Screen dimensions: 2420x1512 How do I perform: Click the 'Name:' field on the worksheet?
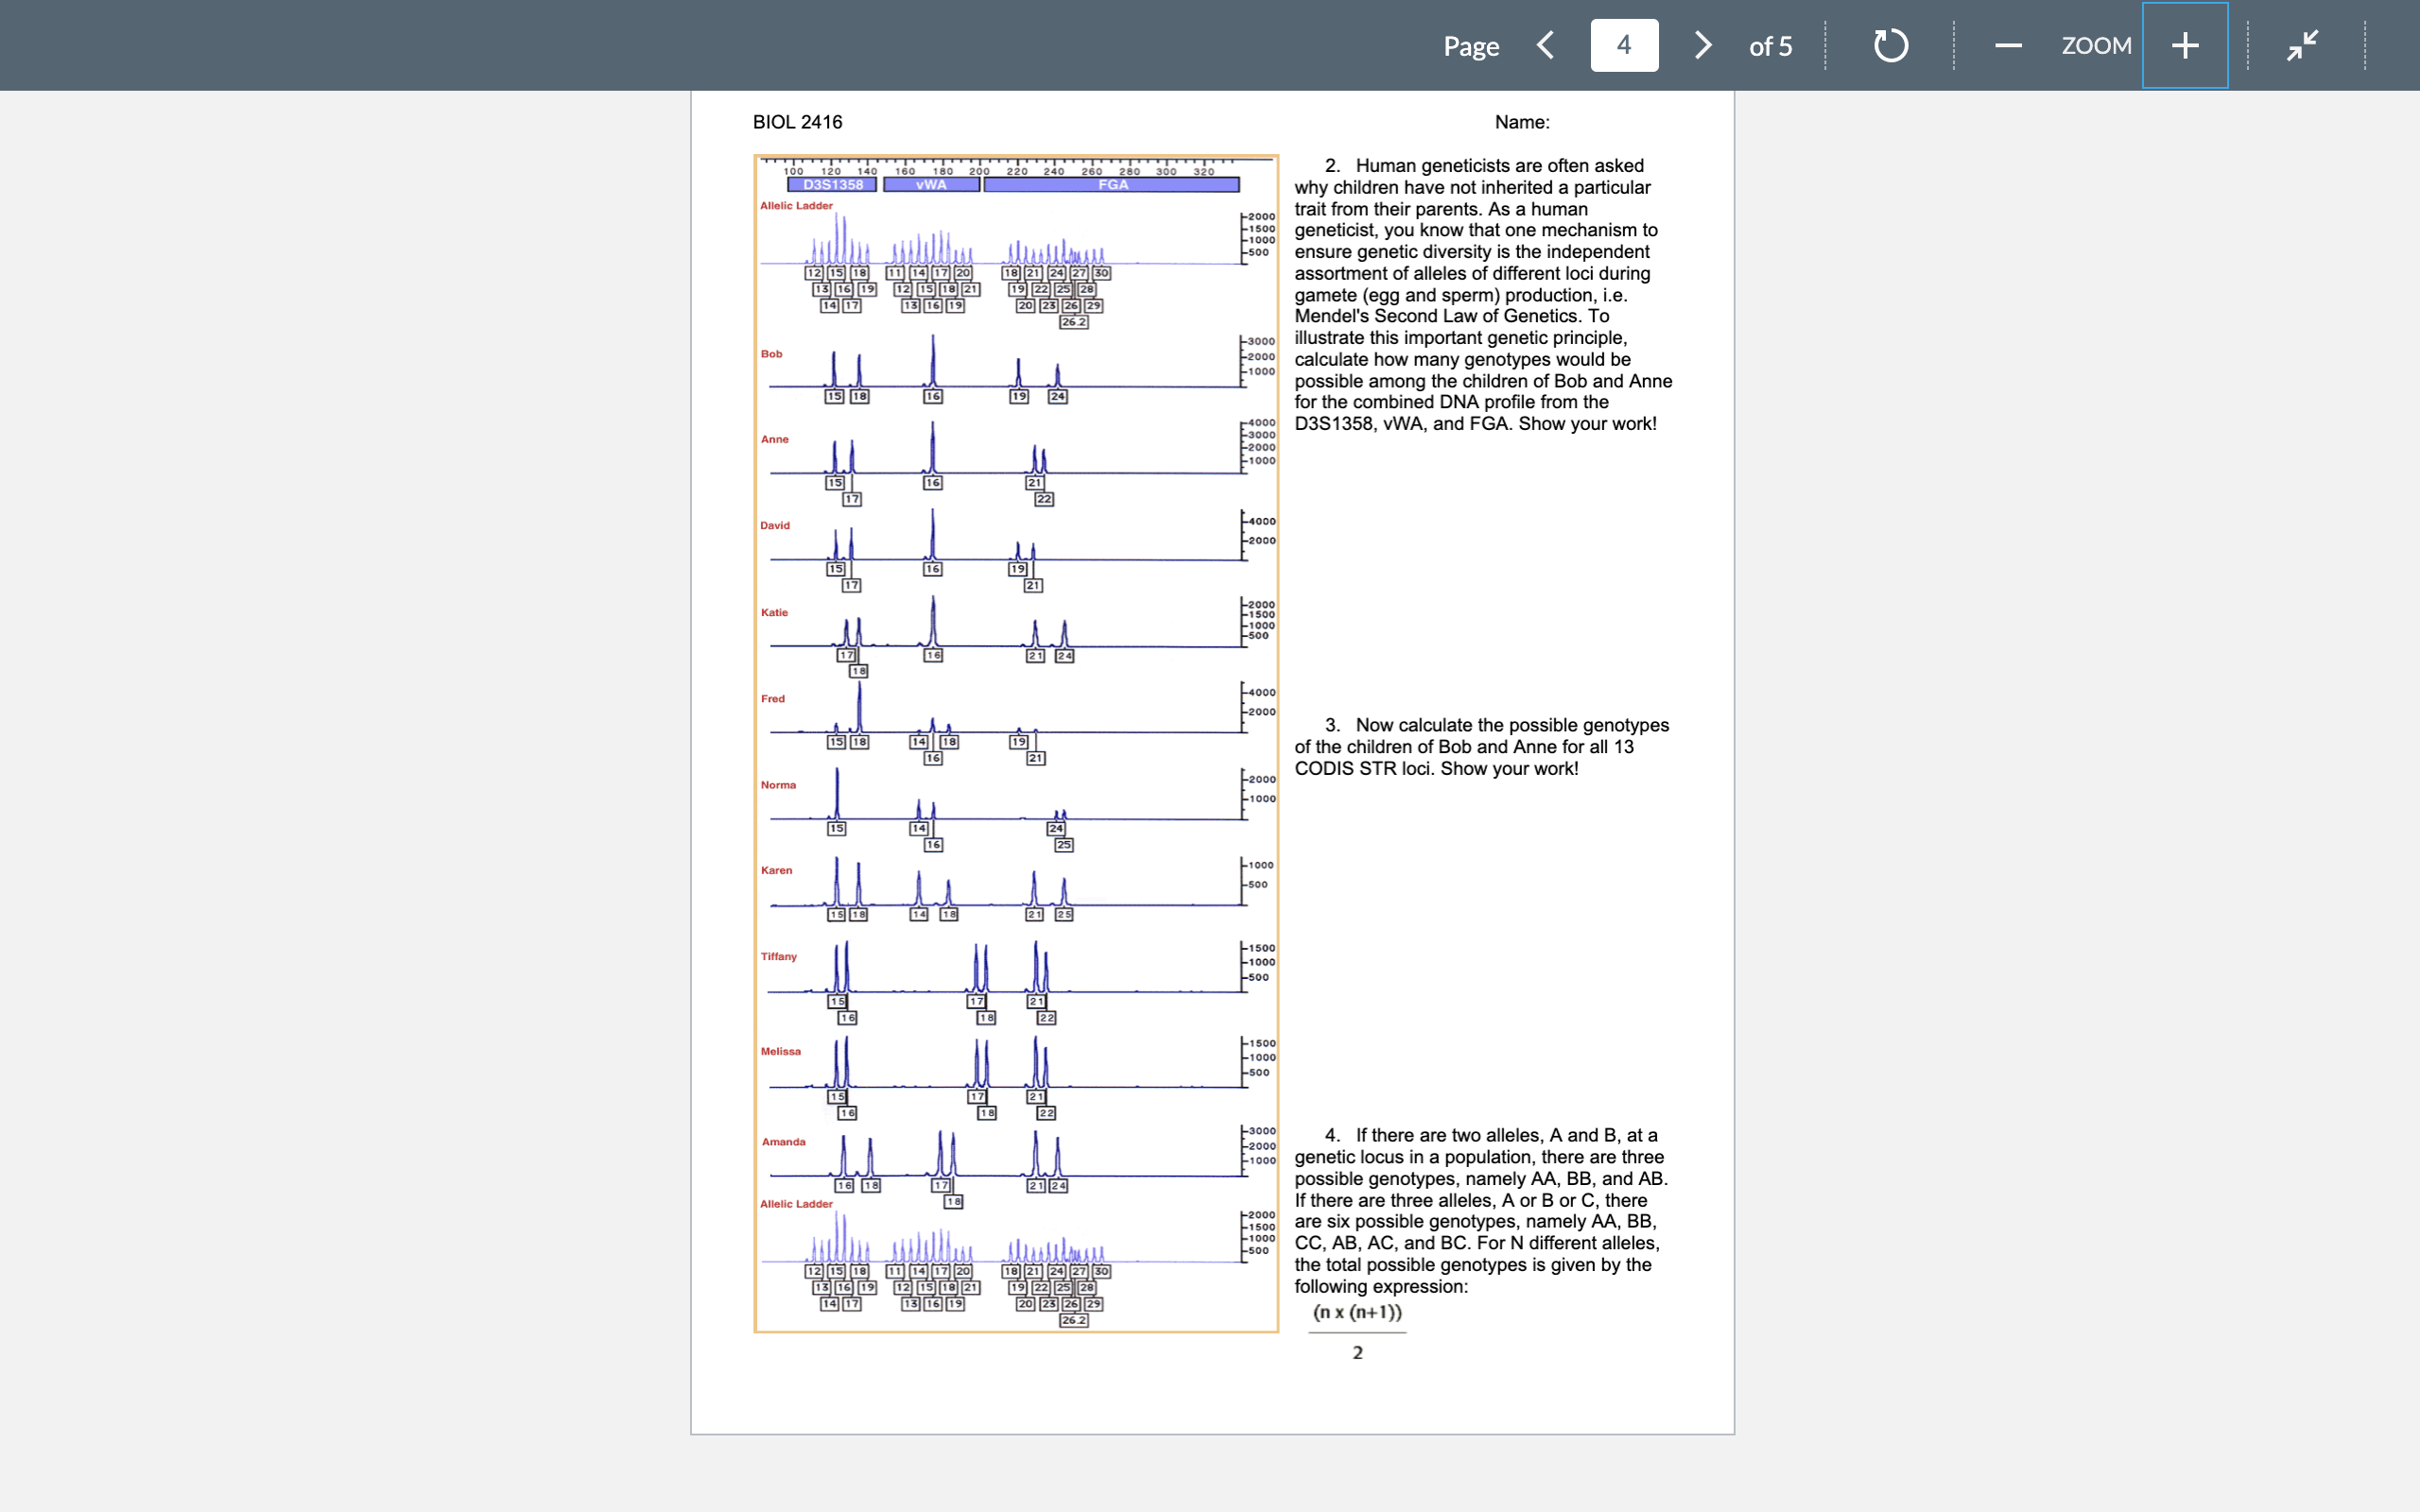1521,122
